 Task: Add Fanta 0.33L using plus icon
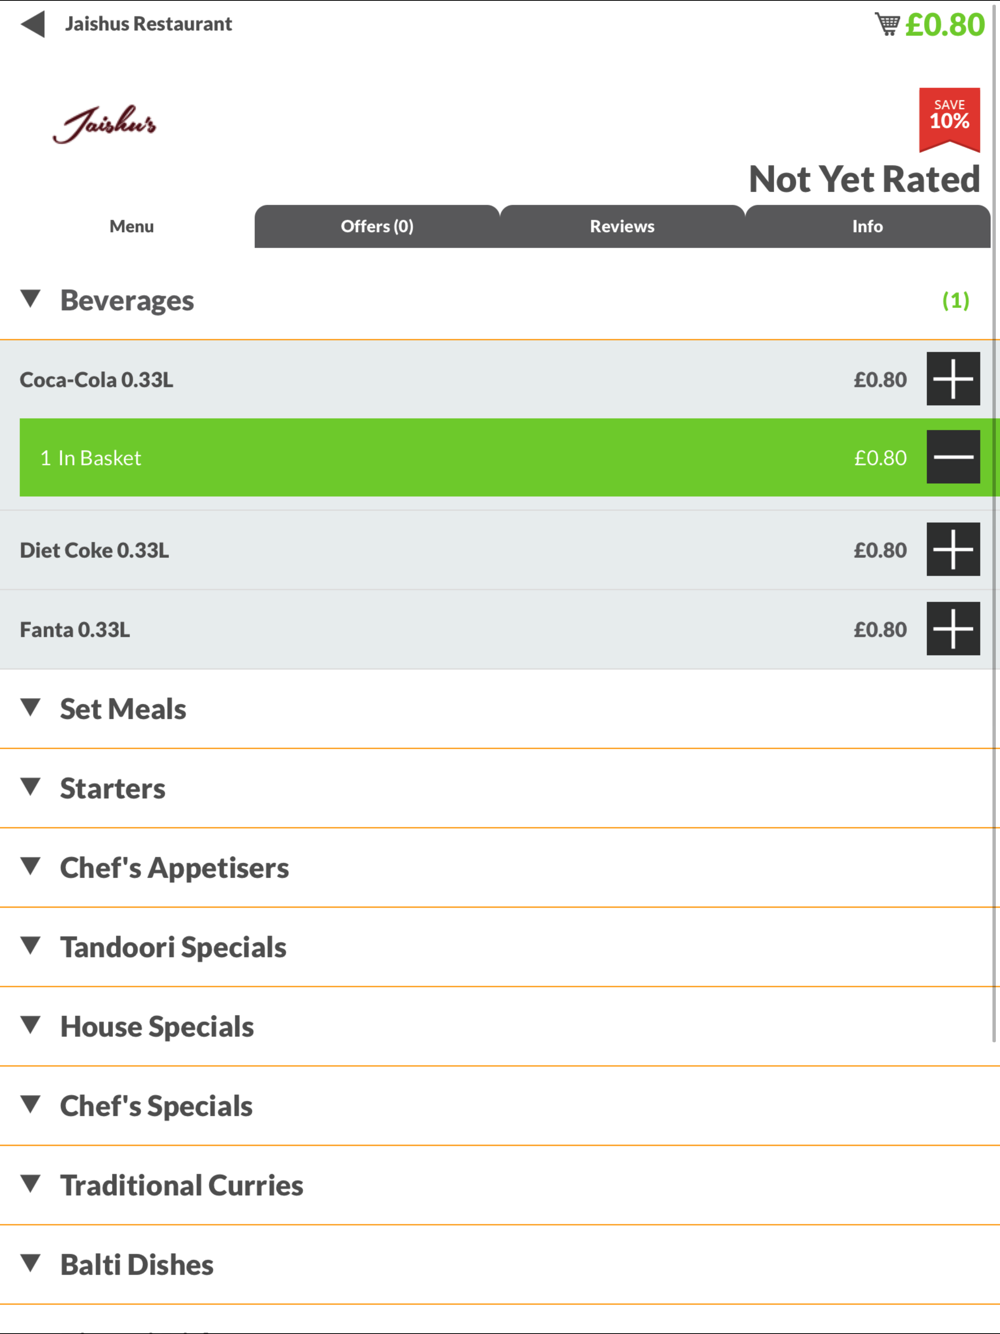[x=953, y=629]
